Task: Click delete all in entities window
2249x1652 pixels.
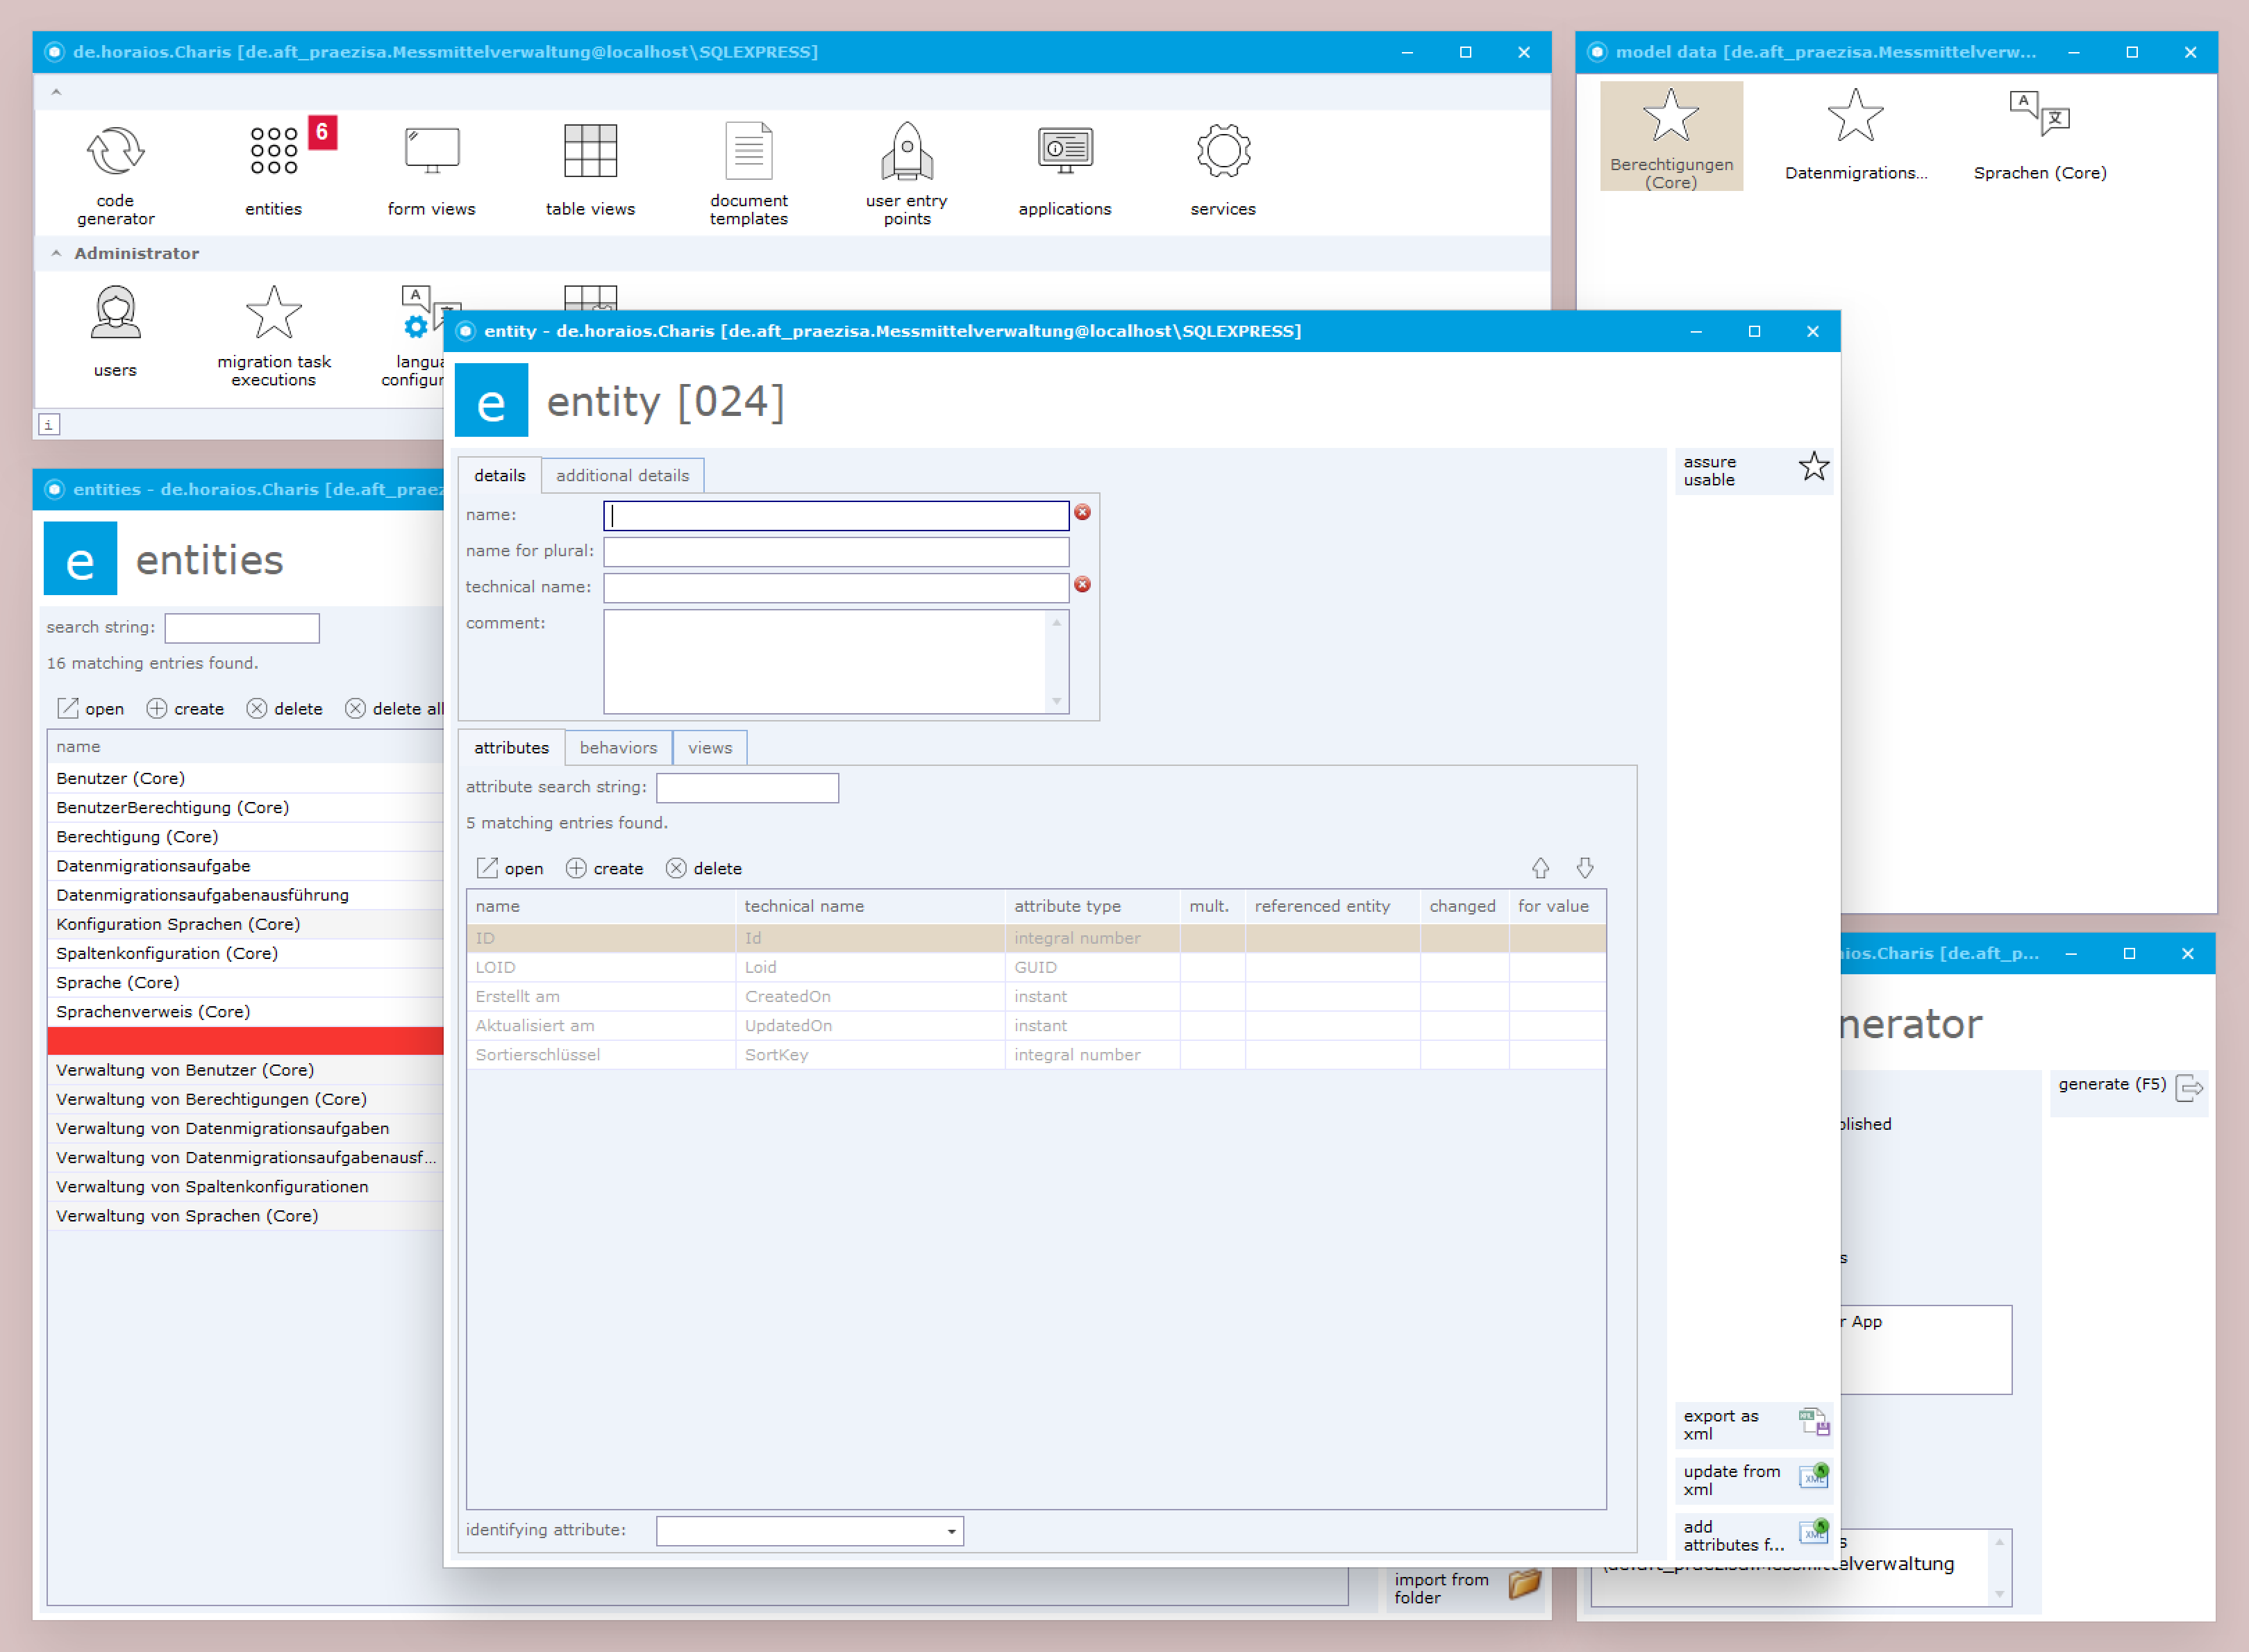Action: pos(394,708)
